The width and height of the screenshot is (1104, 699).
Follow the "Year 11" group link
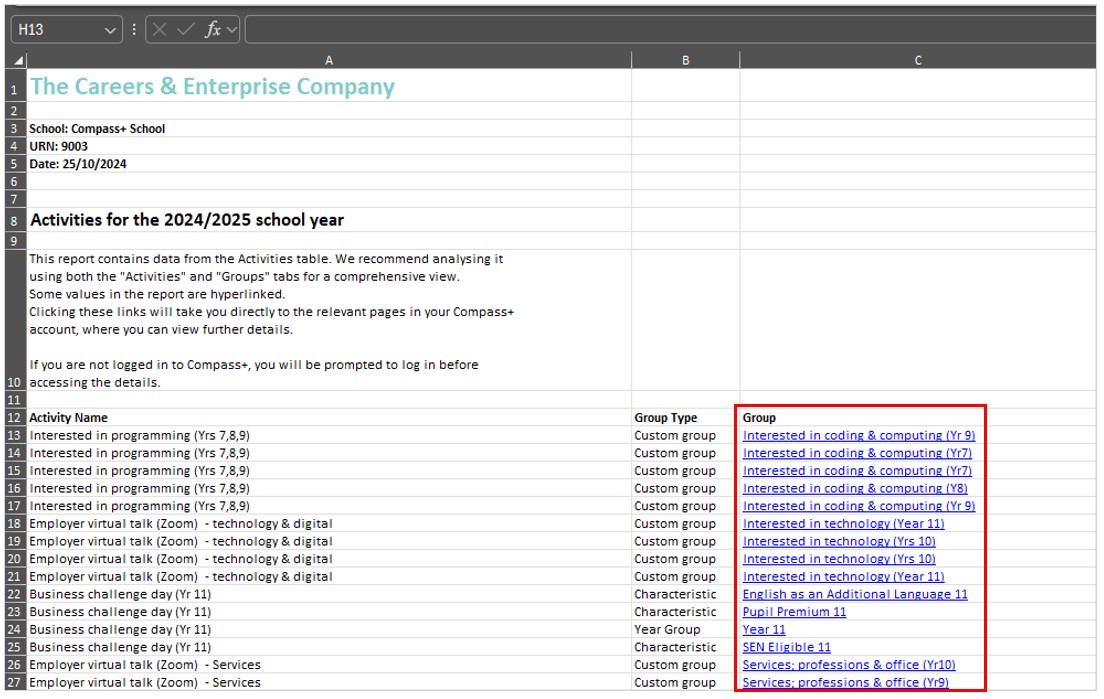(764, 630)
